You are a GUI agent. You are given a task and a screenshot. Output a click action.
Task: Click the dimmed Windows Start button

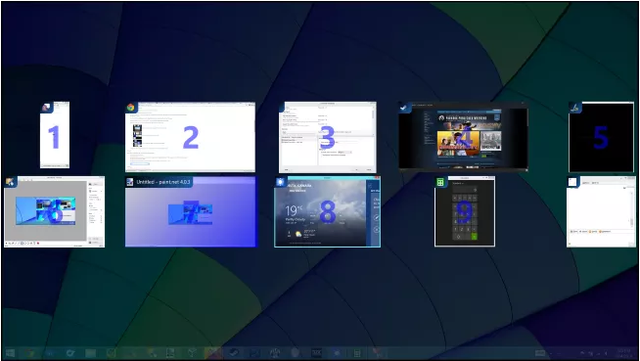10,353
